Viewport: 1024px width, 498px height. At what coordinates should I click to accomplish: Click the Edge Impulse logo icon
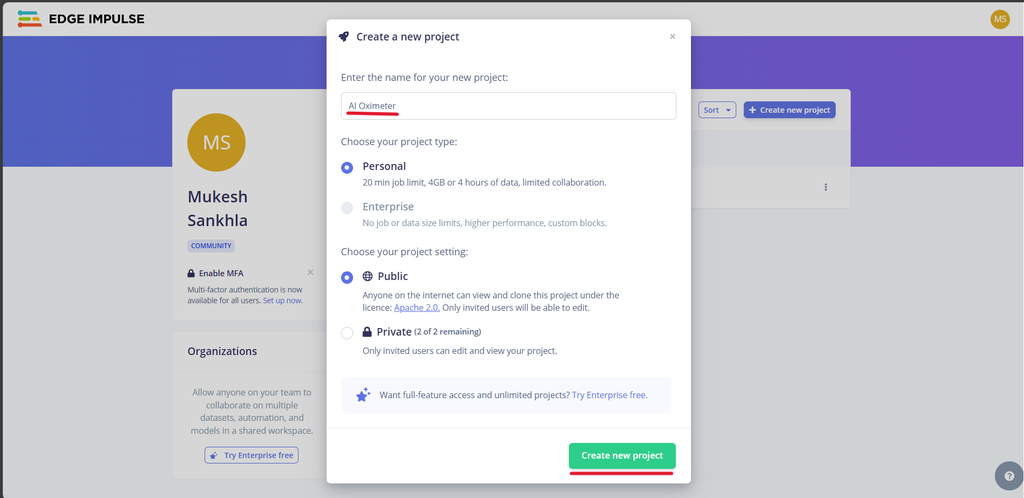point(29,19)
